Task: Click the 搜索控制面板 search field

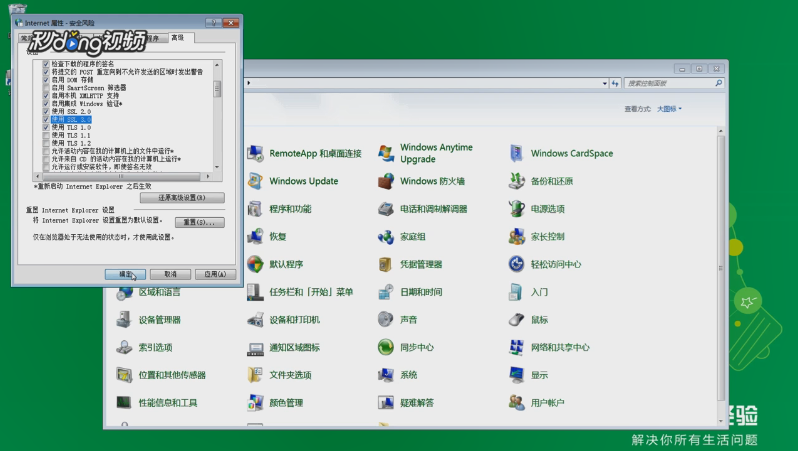Action: click(x=674, y=83)
